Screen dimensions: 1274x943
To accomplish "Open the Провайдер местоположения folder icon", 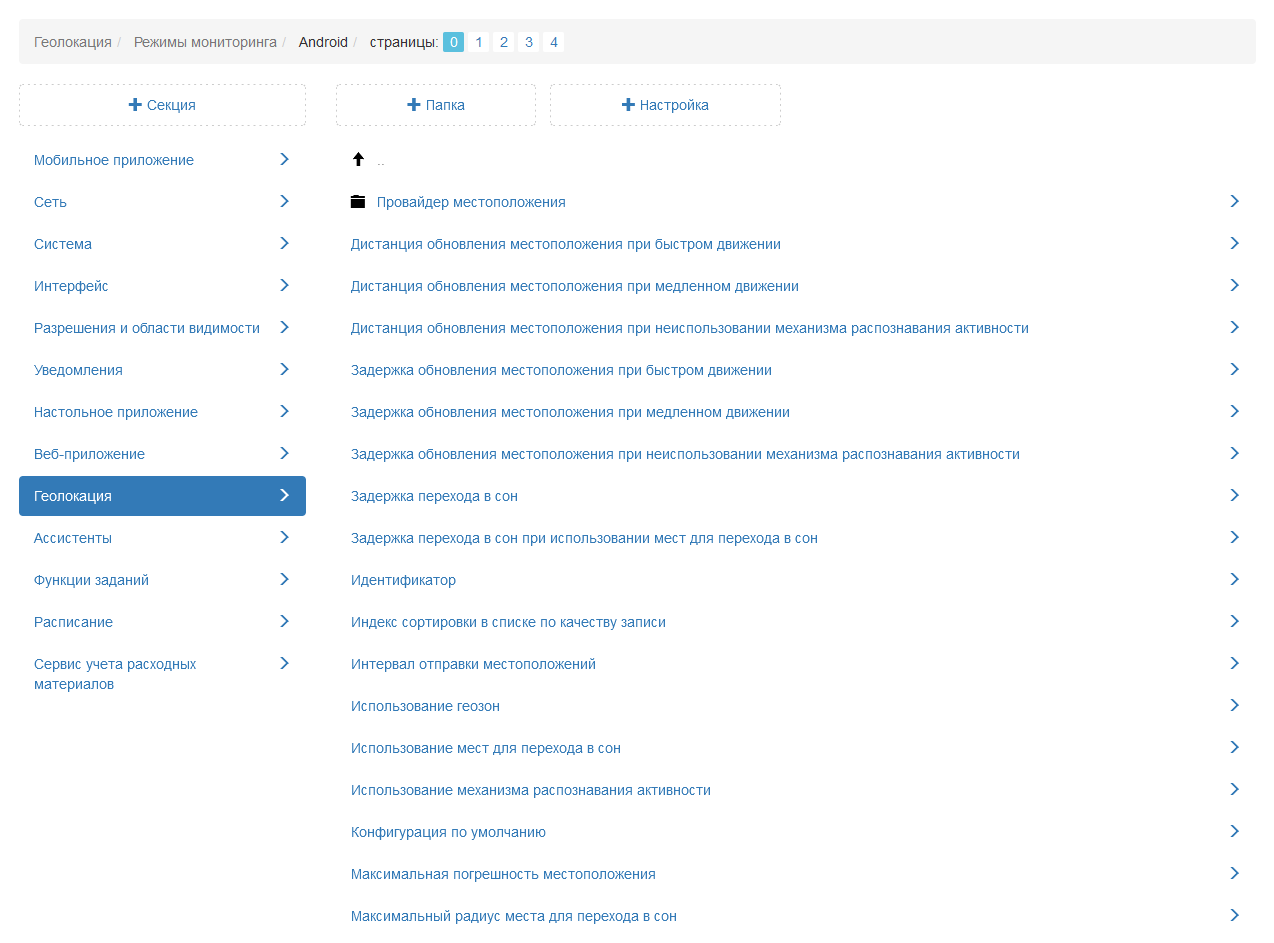I will pos(358,202).
